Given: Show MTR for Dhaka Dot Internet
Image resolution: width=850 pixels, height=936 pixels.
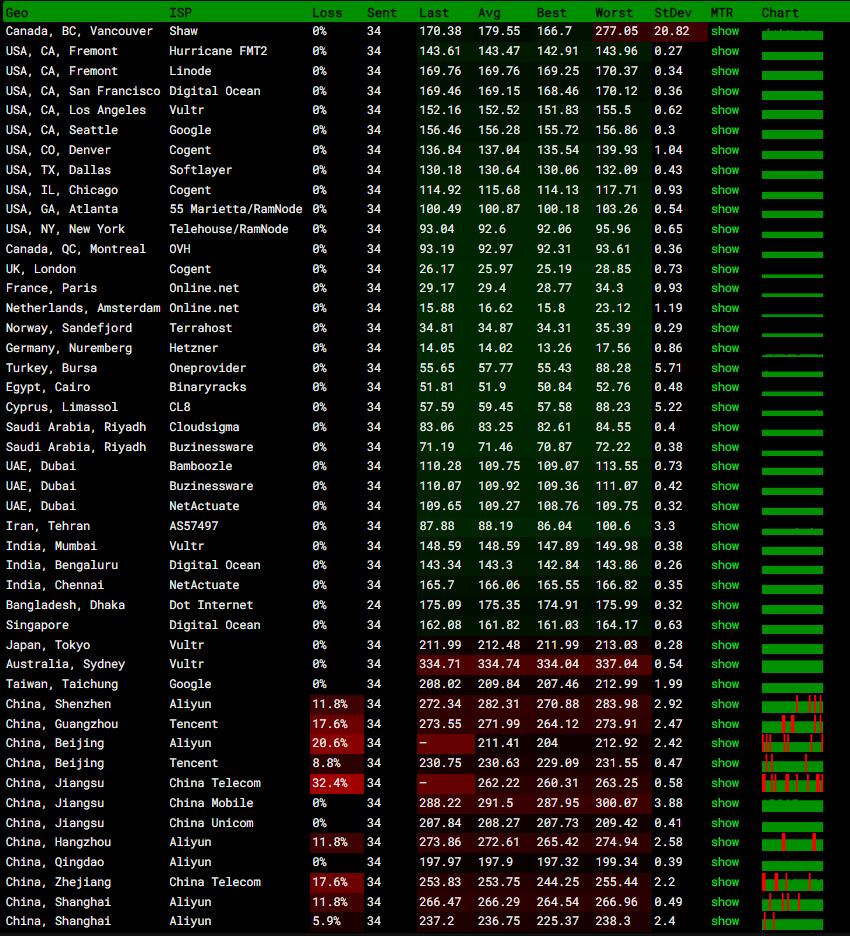Looking at the screenshot, I should point(725,605).
